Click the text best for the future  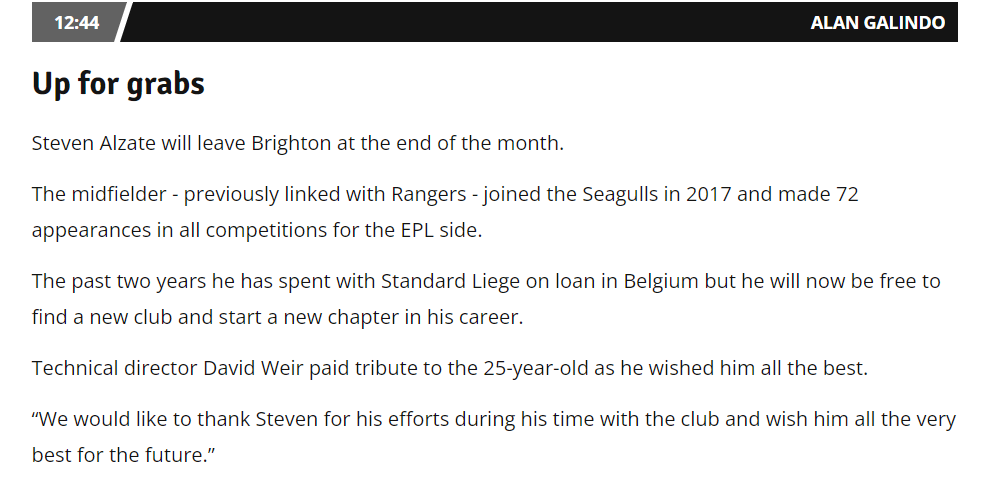[x=124, y=455]
